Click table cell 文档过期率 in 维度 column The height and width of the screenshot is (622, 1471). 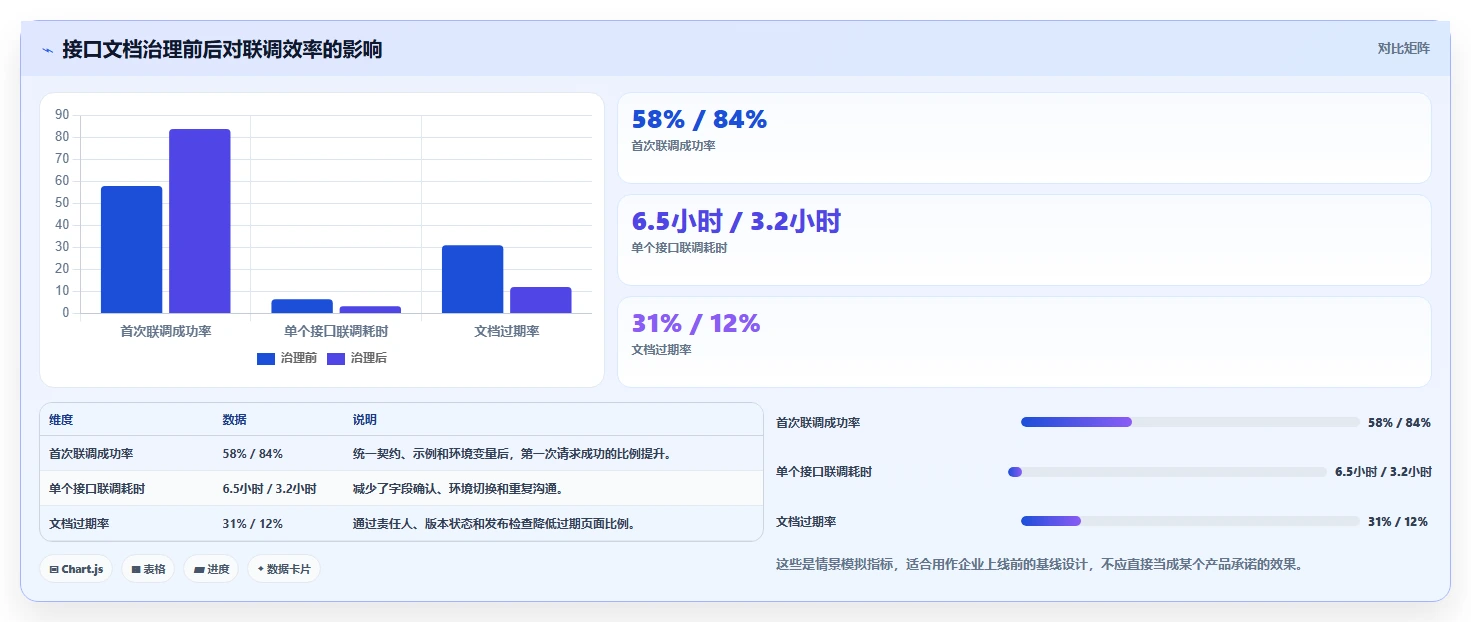click(79, 524)
